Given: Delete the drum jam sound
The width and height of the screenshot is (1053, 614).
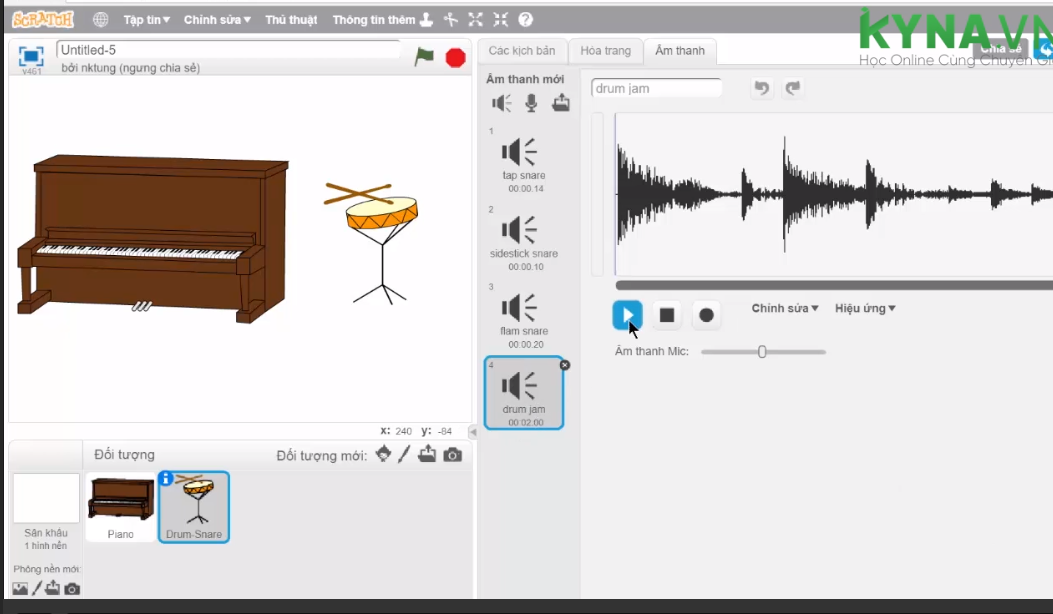Looking at the screenshot, I should [564, 365].
